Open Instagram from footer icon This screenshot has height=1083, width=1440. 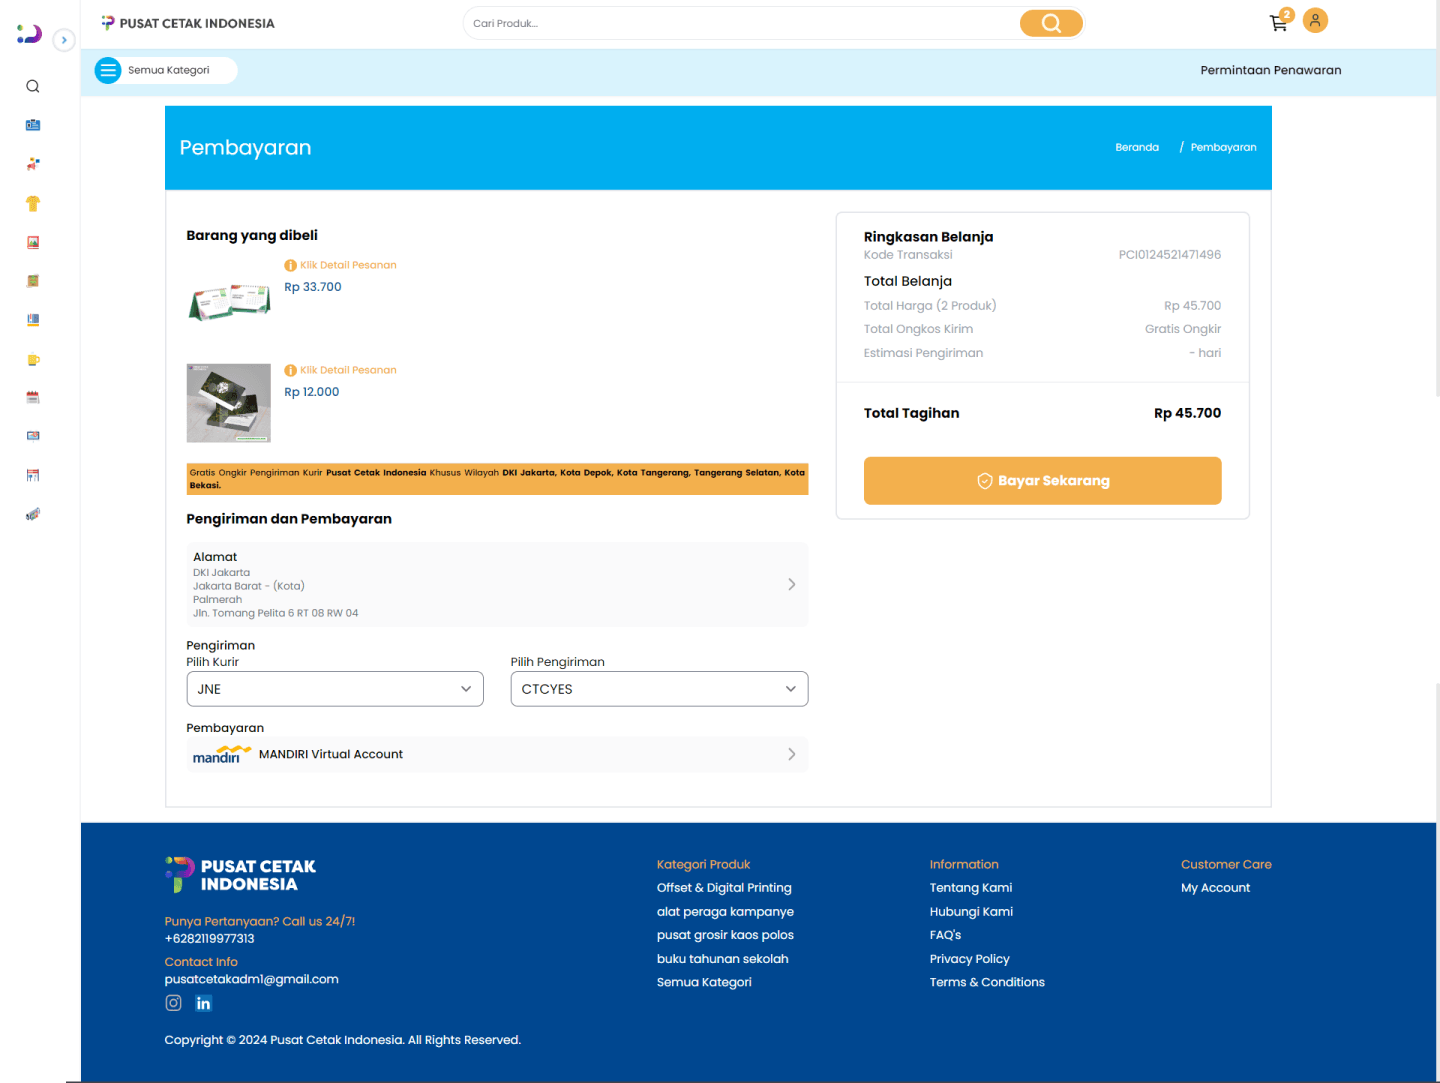pyautogui.click(x=173, y=1003)
